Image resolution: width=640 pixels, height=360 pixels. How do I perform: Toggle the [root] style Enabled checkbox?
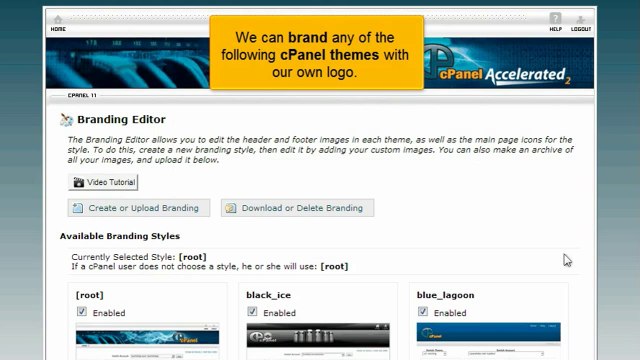[82, 312]
